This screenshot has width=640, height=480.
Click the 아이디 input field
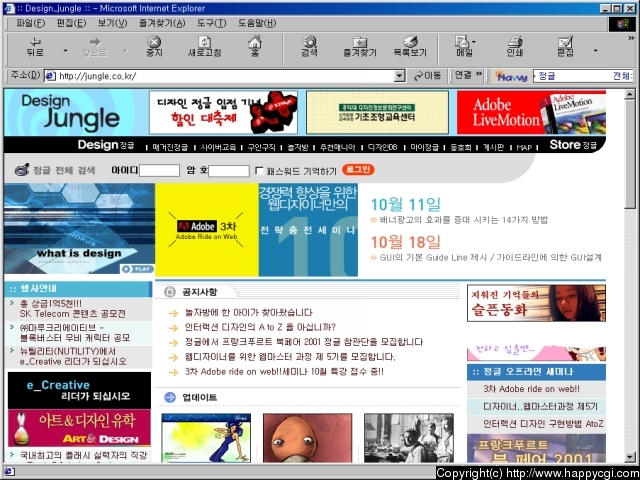click(x=159, y=170)
